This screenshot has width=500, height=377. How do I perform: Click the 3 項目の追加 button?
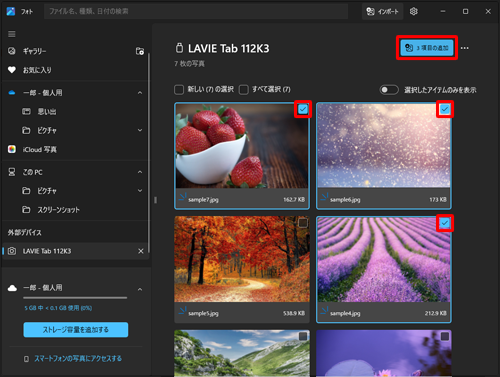(427, 48)
